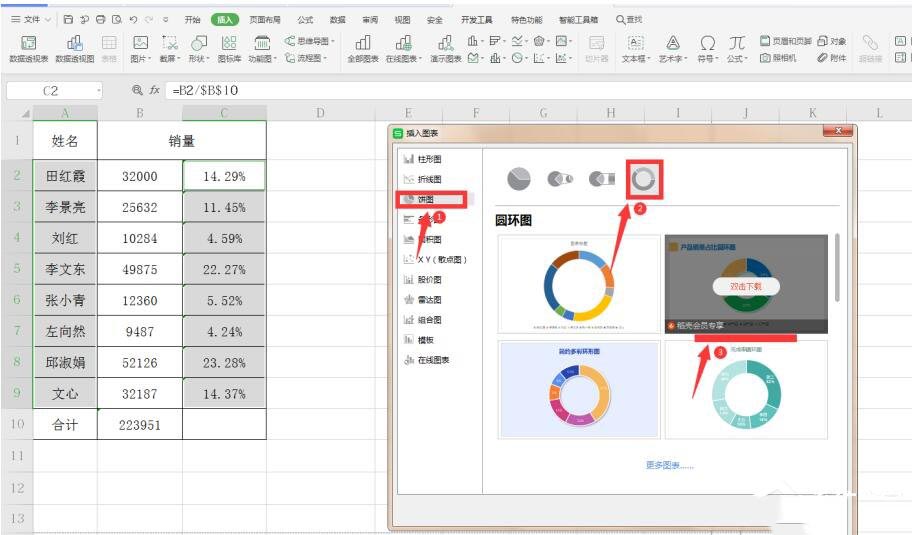This screenshot has height=535, width=912.
Task: Choose pie-of-pie chart subtype icon
Action: [560, 179]
